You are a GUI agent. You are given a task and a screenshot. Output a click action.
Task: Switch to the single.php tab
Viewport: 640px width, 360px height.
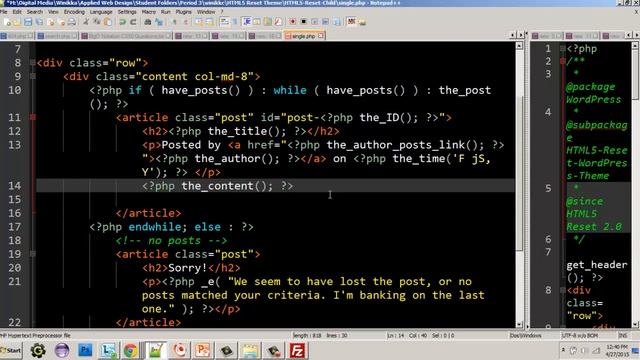(304, 36)
